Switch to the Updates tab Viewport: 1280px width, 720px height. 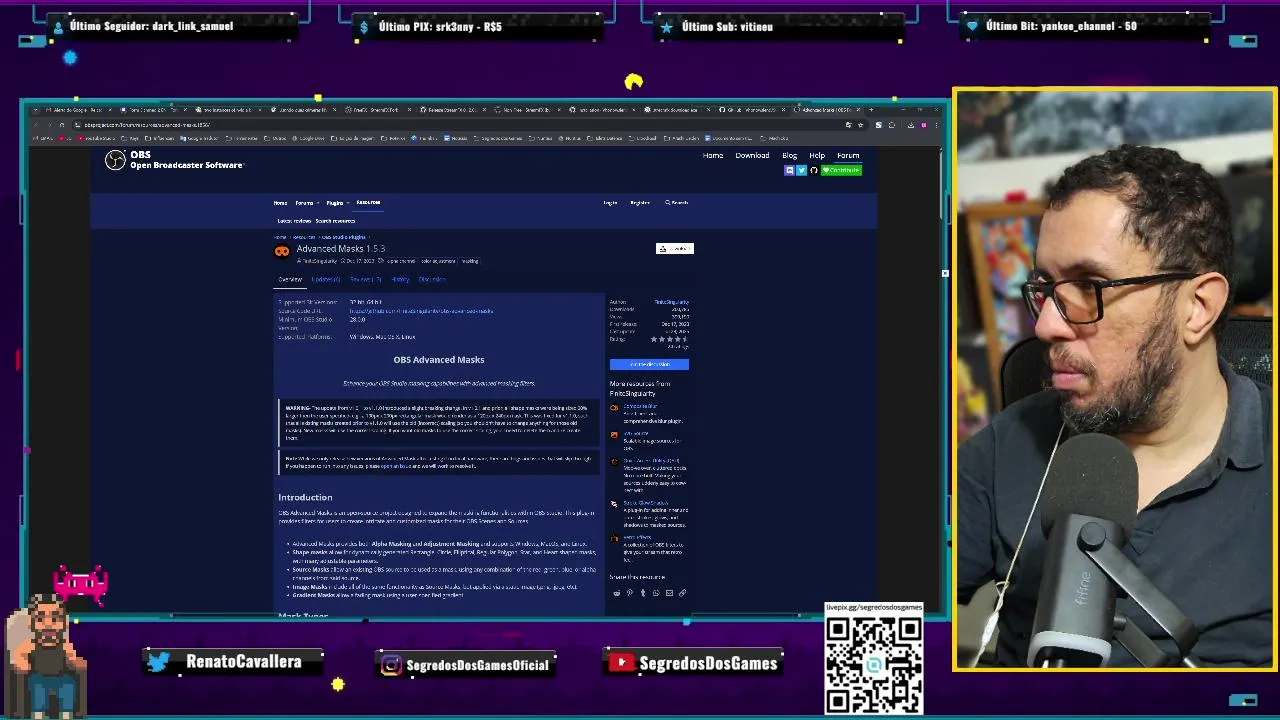point(326,279)
